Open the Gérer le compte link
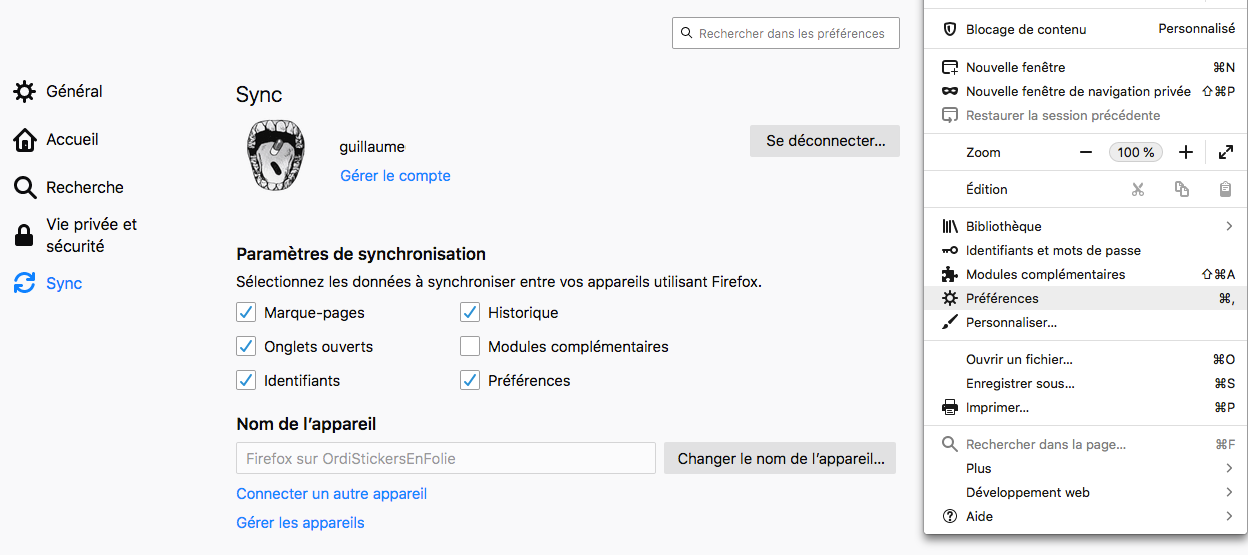Image resolution: width=1248 pixels, height=555 pixels. [x=395, y=176]
